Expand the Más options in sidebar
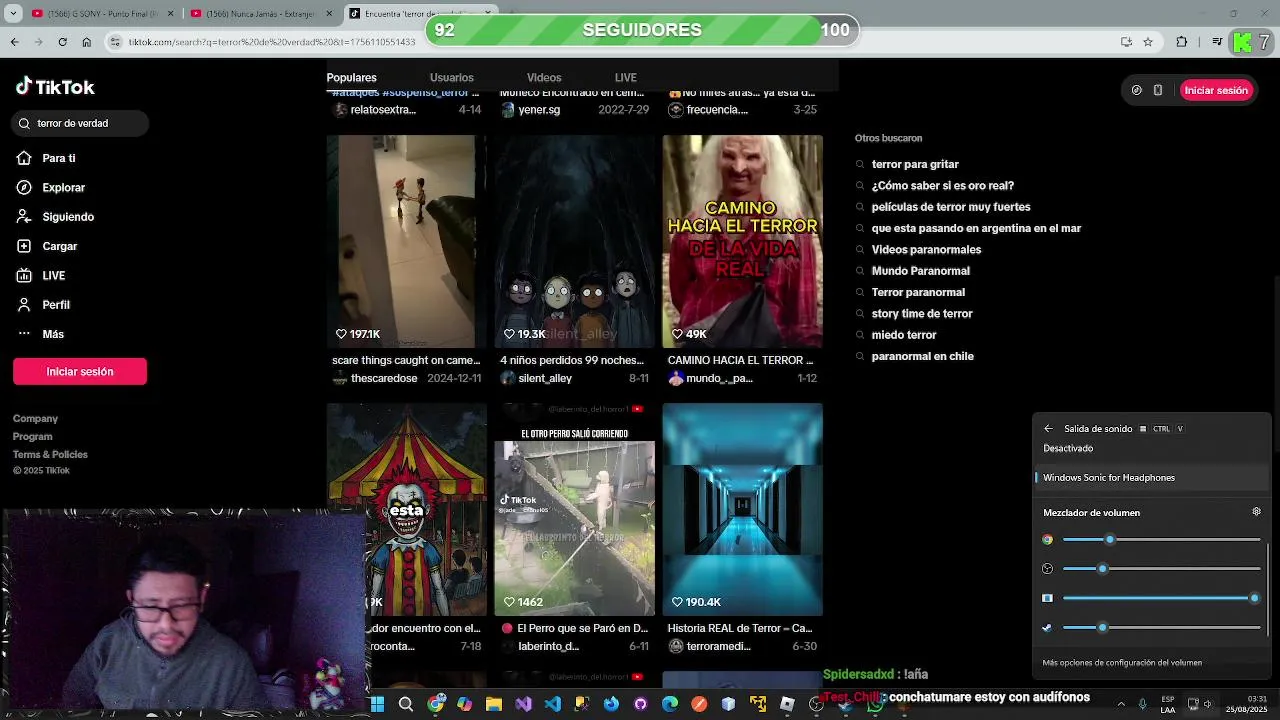1280x720 pixels. coord(40,334)
